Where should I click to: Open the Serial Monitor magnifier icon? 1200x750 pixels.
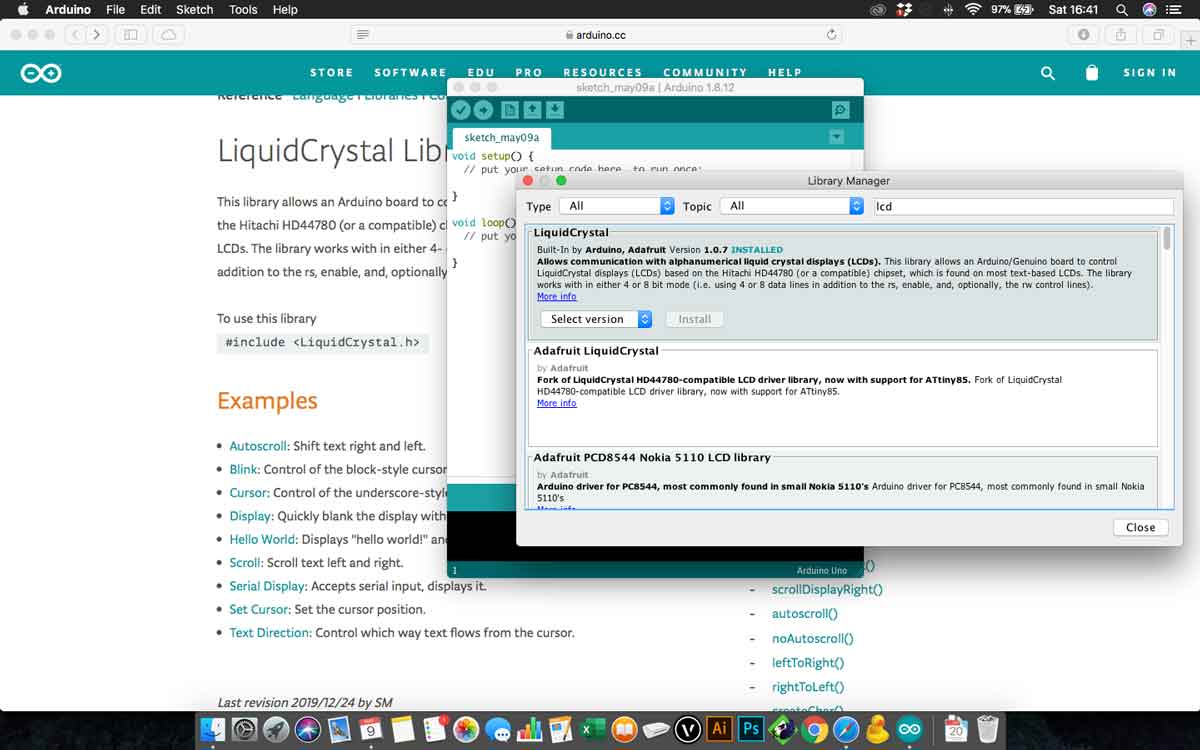coord(840,110)
